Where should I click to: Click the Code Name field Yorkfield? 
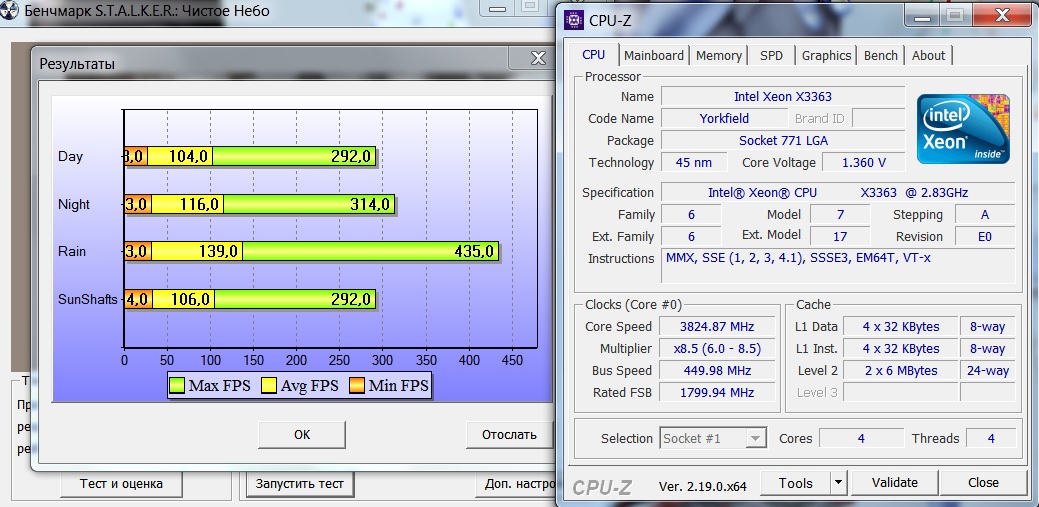[724, 119]
